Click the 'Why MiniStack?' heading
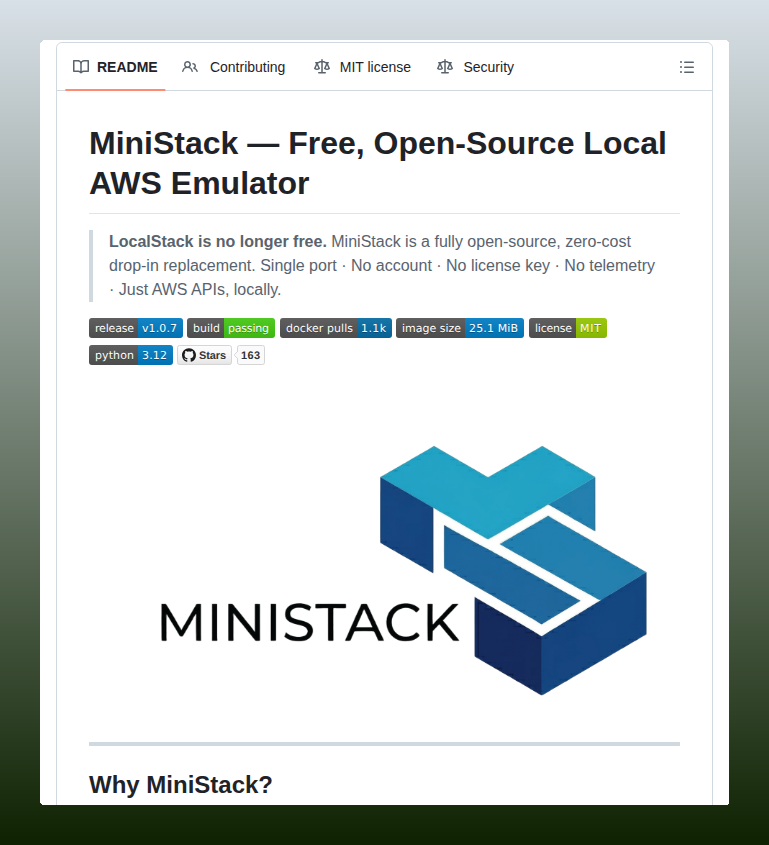 point(181,785)
